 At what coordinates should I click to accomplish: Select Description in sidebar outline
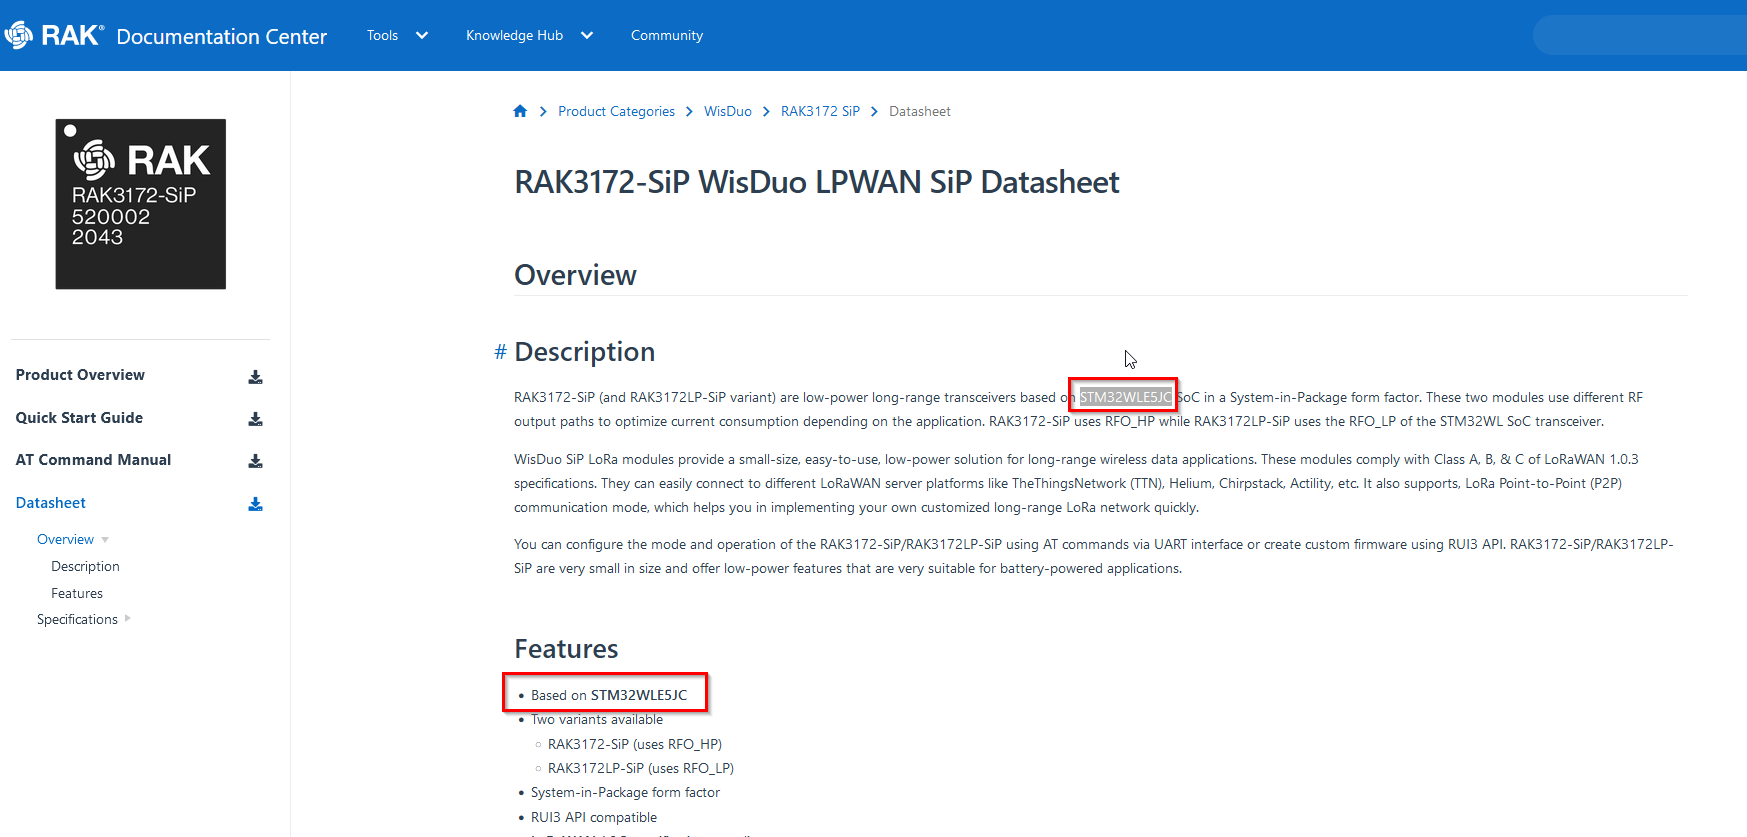click(85, 566)
